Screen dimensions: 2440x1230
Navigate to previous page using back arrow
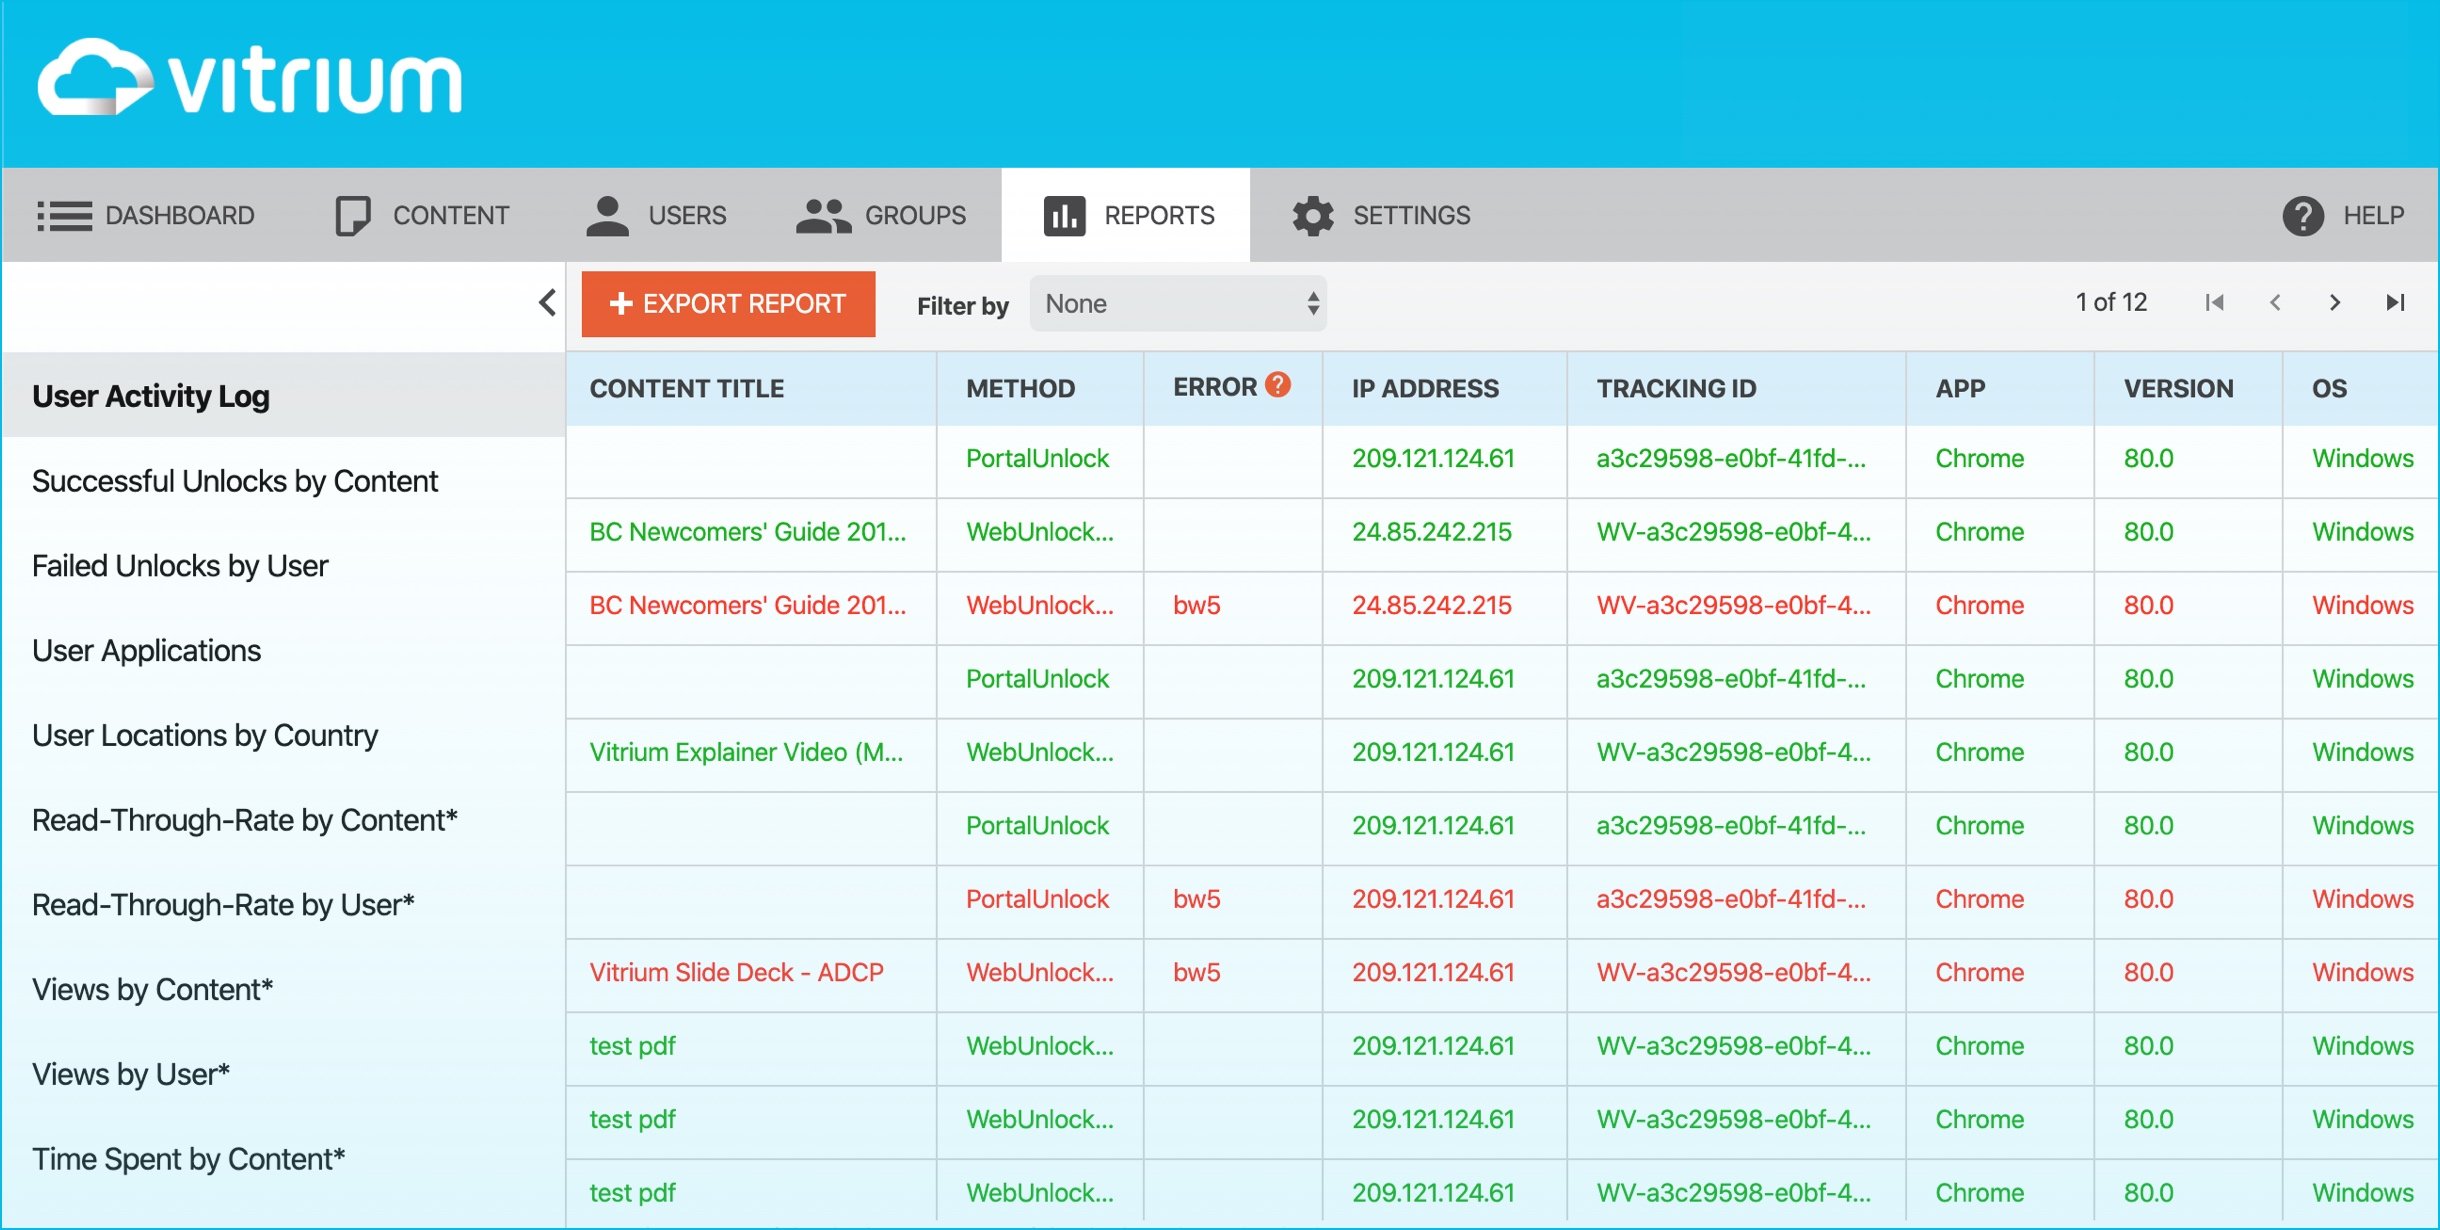point(2274,303)
